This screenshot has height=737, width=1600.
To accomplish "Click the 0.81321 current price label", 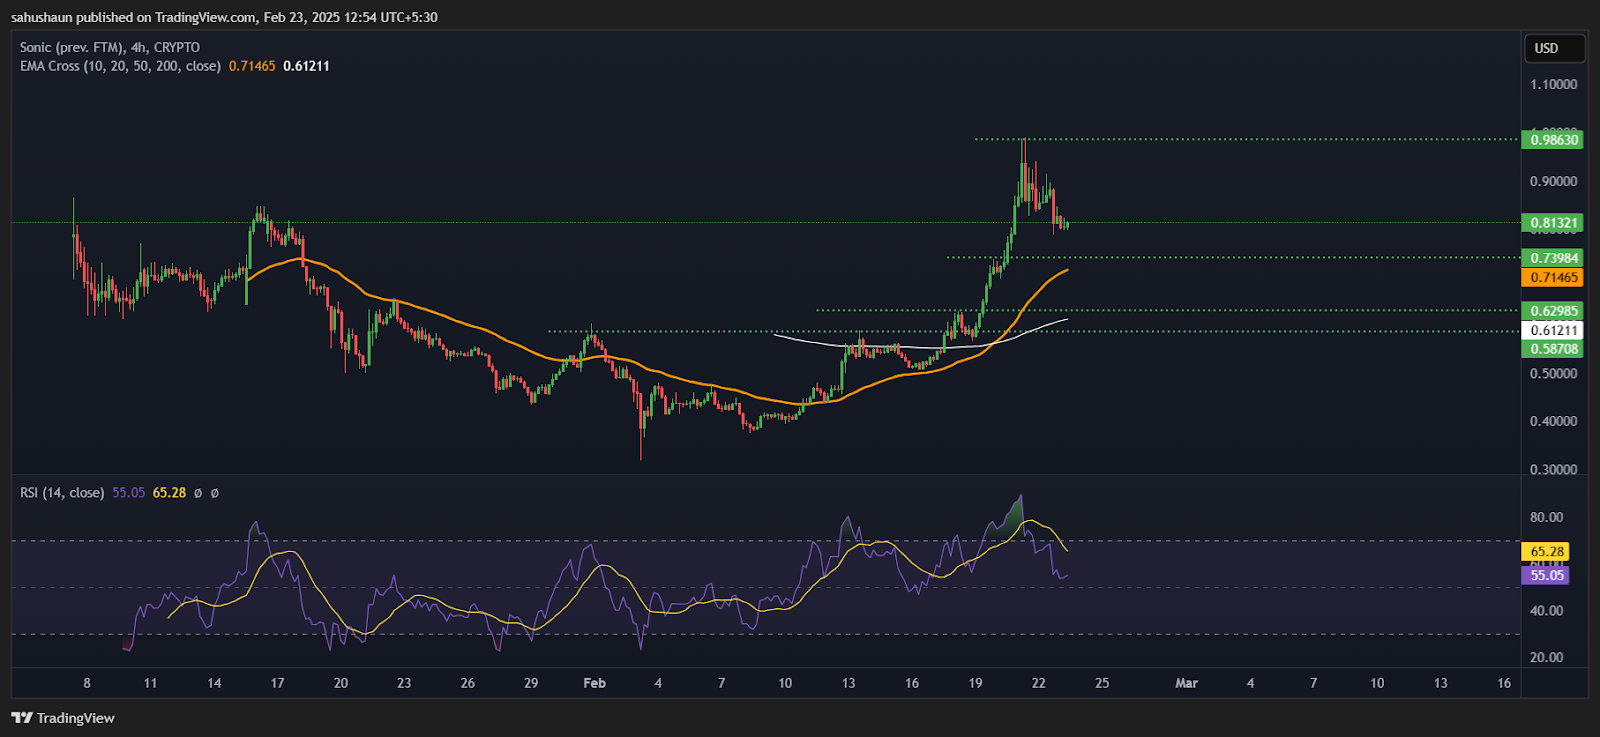I will (x=1553, y=223).
